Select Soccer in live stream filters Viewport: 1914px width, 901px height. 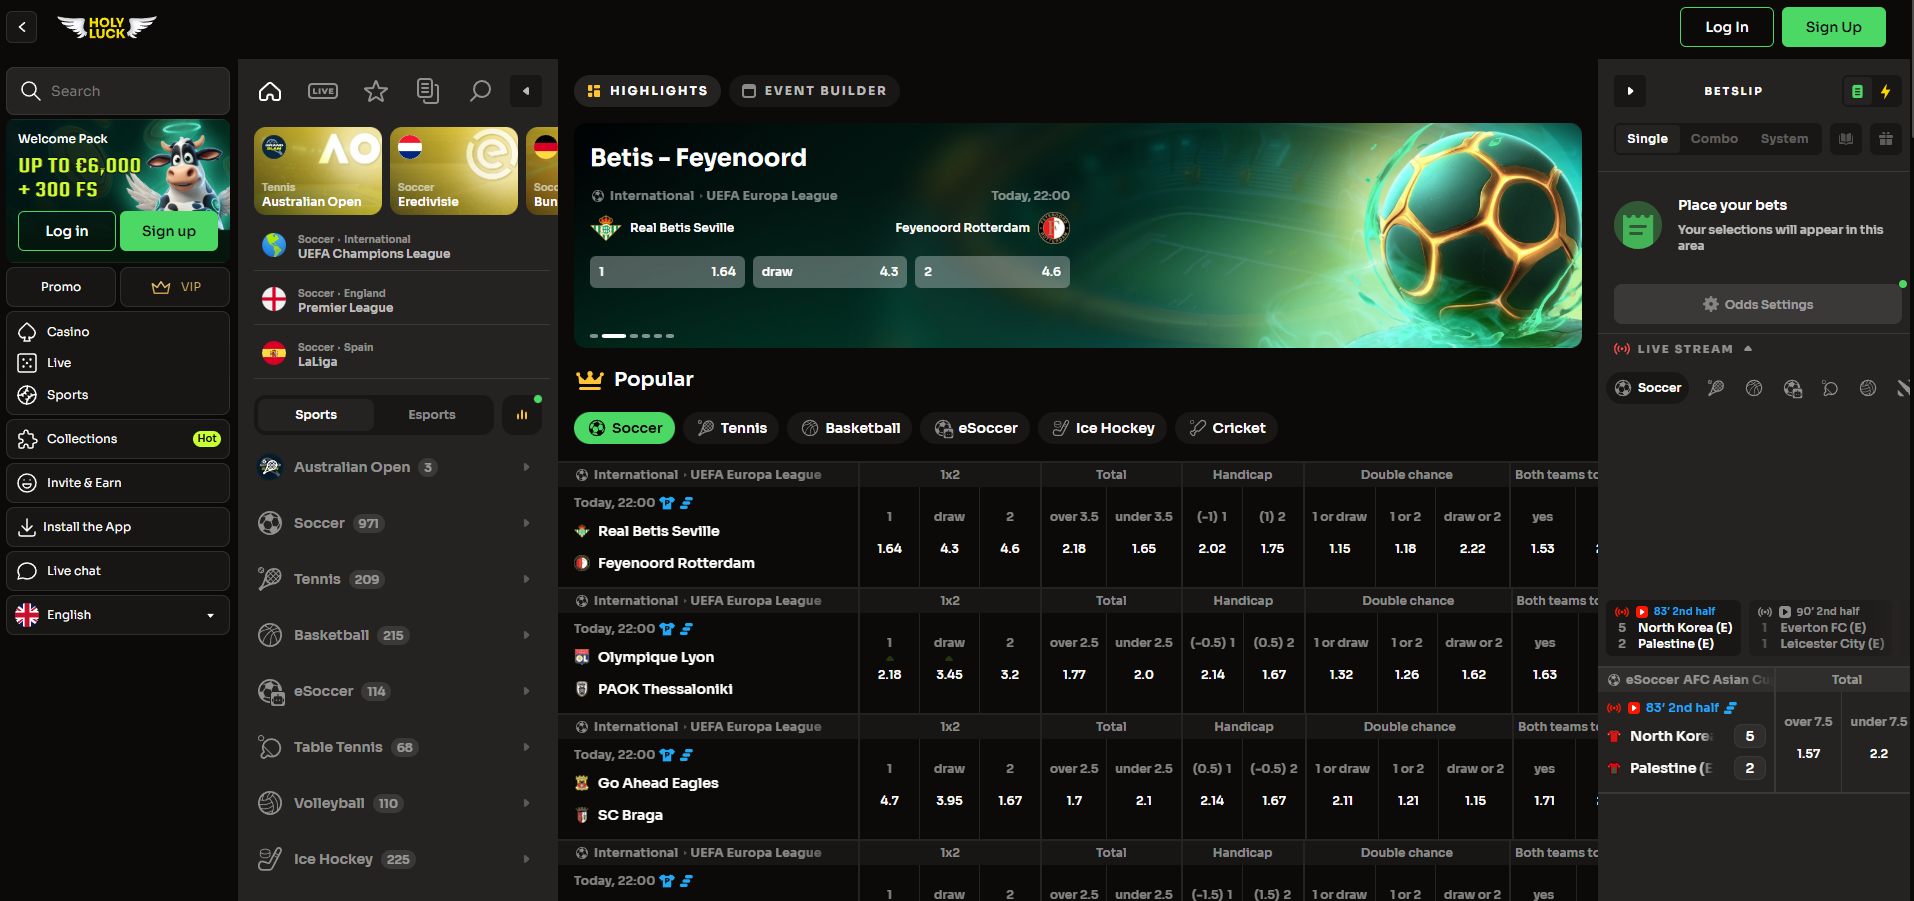click(1648, 388)
